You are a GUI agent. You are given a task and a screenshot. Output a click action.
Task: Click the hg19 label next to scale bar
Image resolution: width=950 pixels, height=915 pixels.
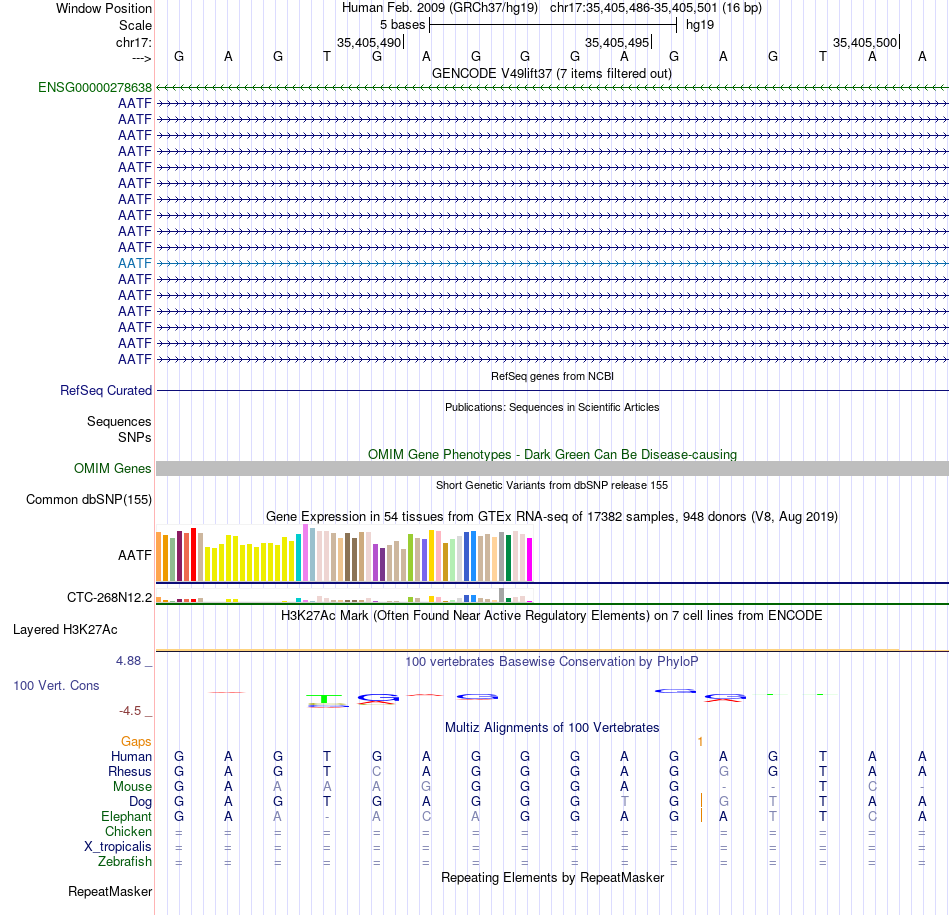pos(700,25)
